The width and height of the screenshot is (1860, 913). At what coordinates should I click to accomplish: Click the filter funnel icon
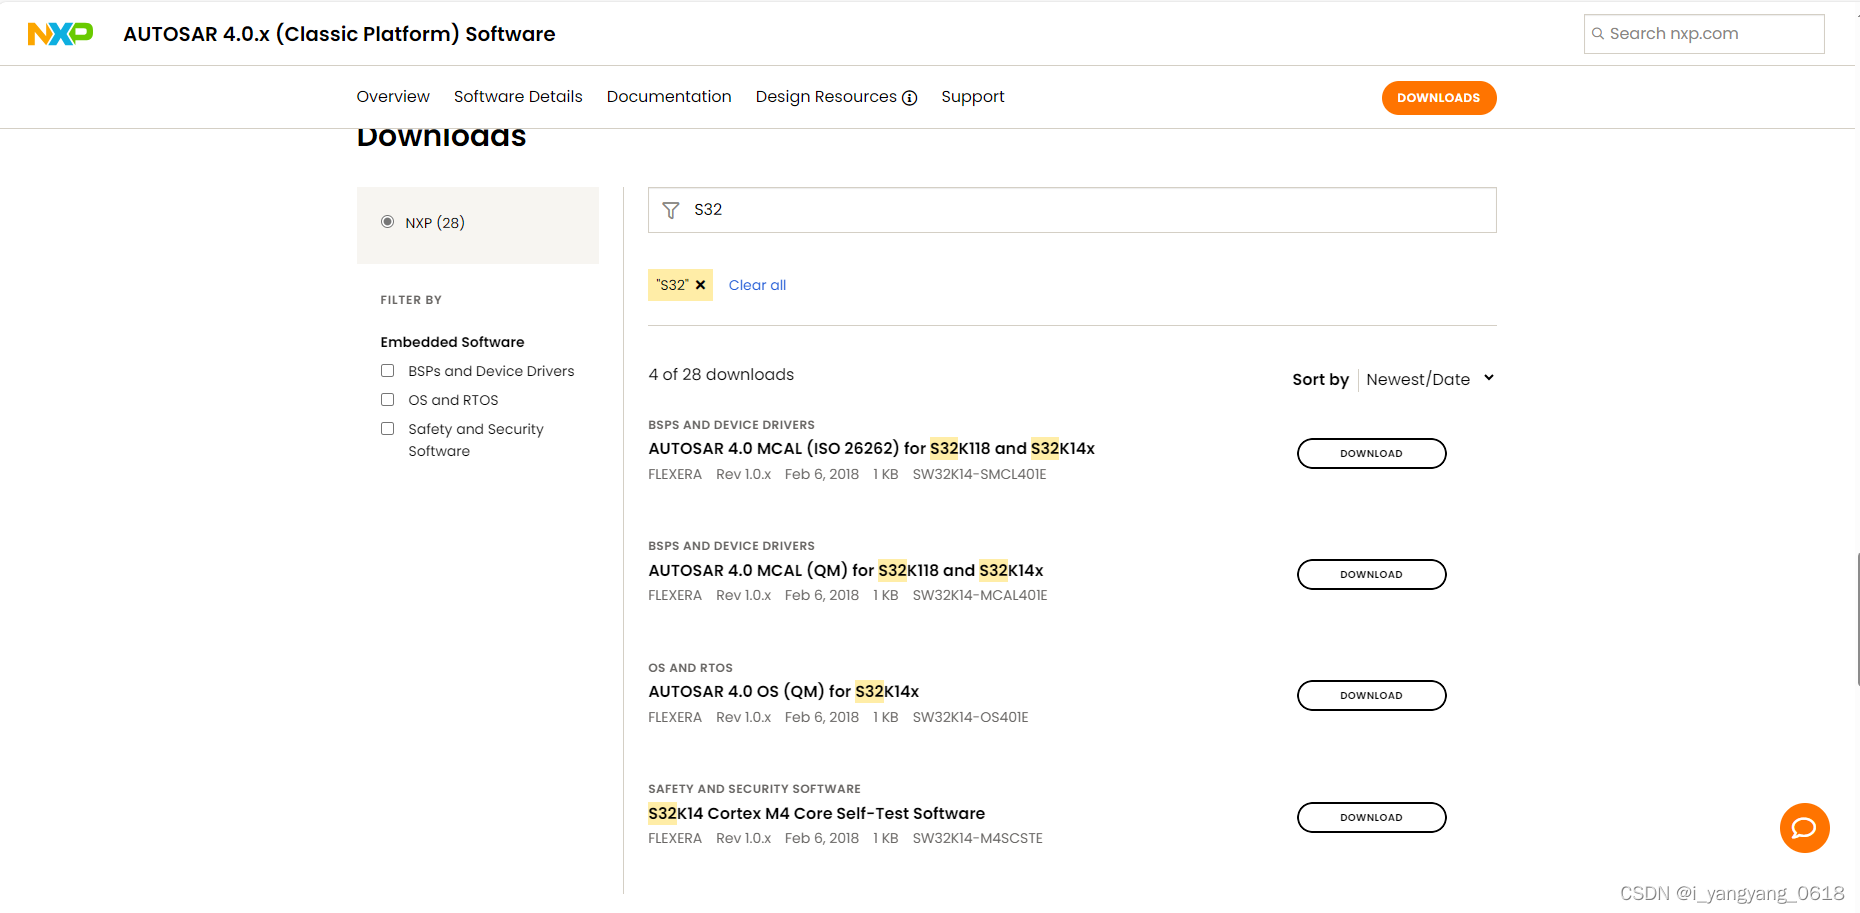671,210
